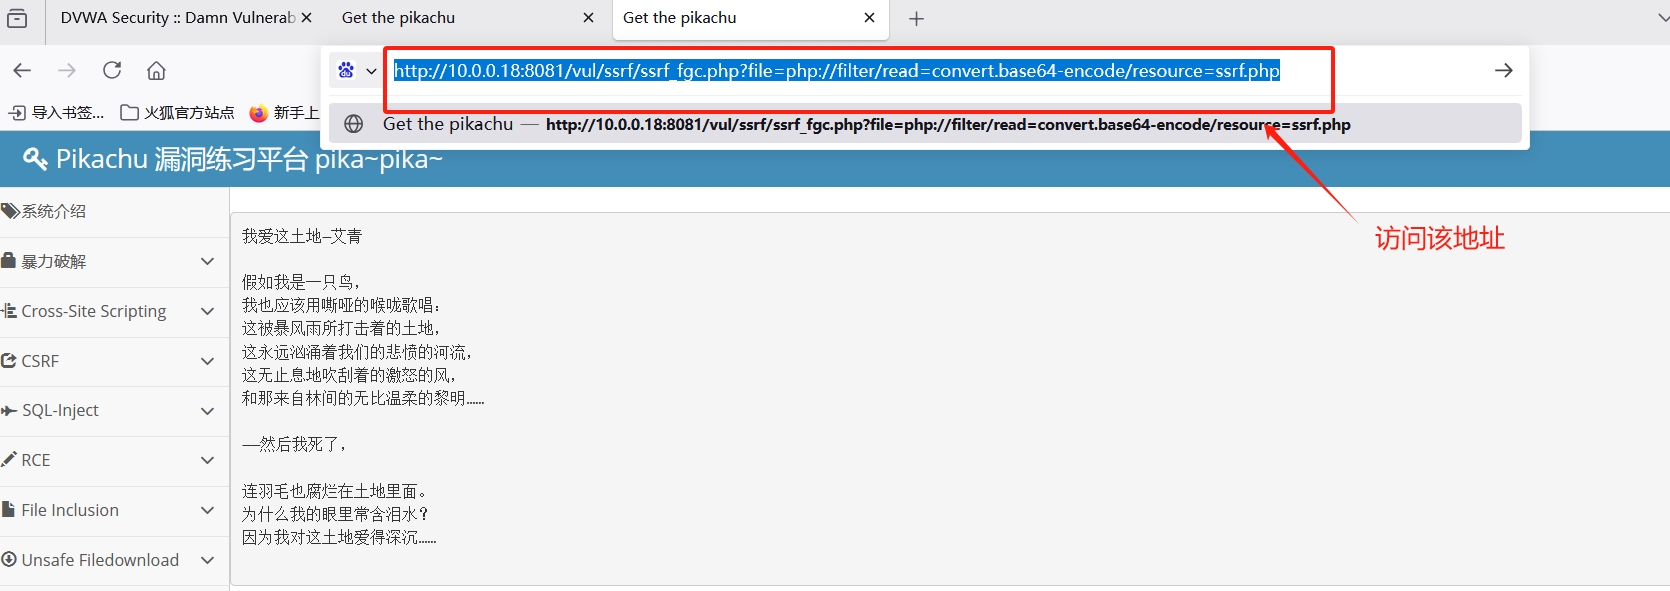
Task: Select the Get the pikachu URL suggestion
Action: (926, 124)
